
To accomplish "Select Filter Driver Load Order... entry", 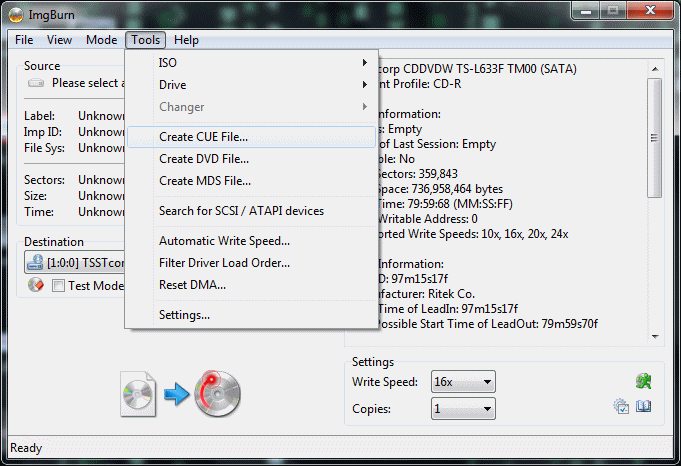I will (252, 263).
